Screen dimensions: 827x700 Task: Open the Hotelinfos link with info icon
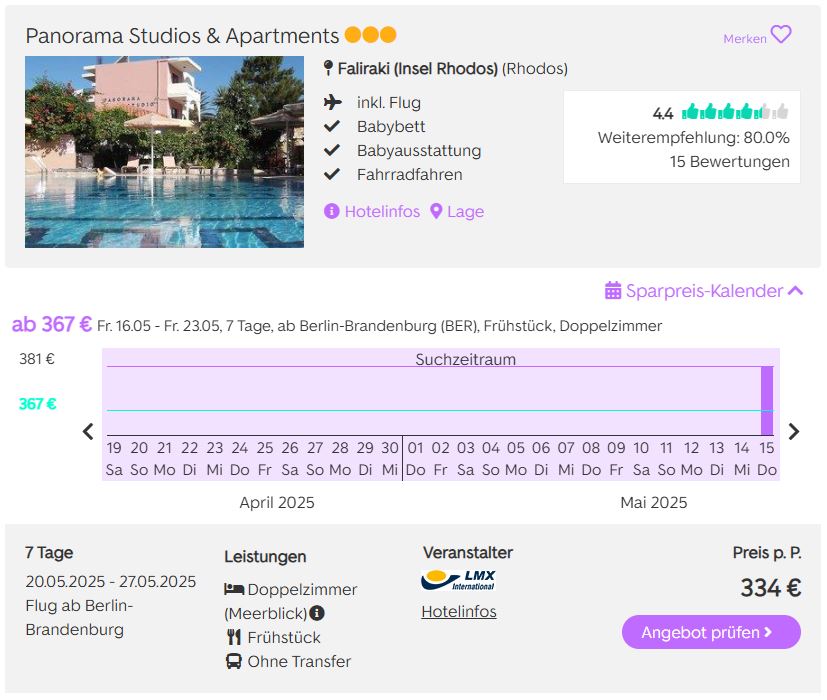pyautogui.click(x=372, y=212)
